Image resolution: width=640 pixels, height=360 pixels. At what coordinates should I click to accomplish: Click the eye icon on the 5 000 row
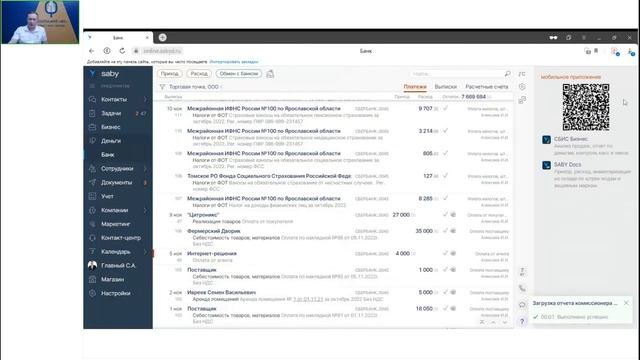[453, 292]
